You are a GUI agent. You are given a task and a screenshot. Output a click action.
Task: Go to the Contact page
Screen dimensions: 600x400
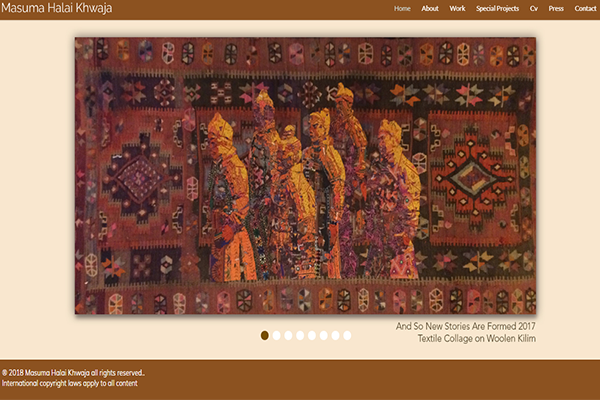tap(585, 8)
